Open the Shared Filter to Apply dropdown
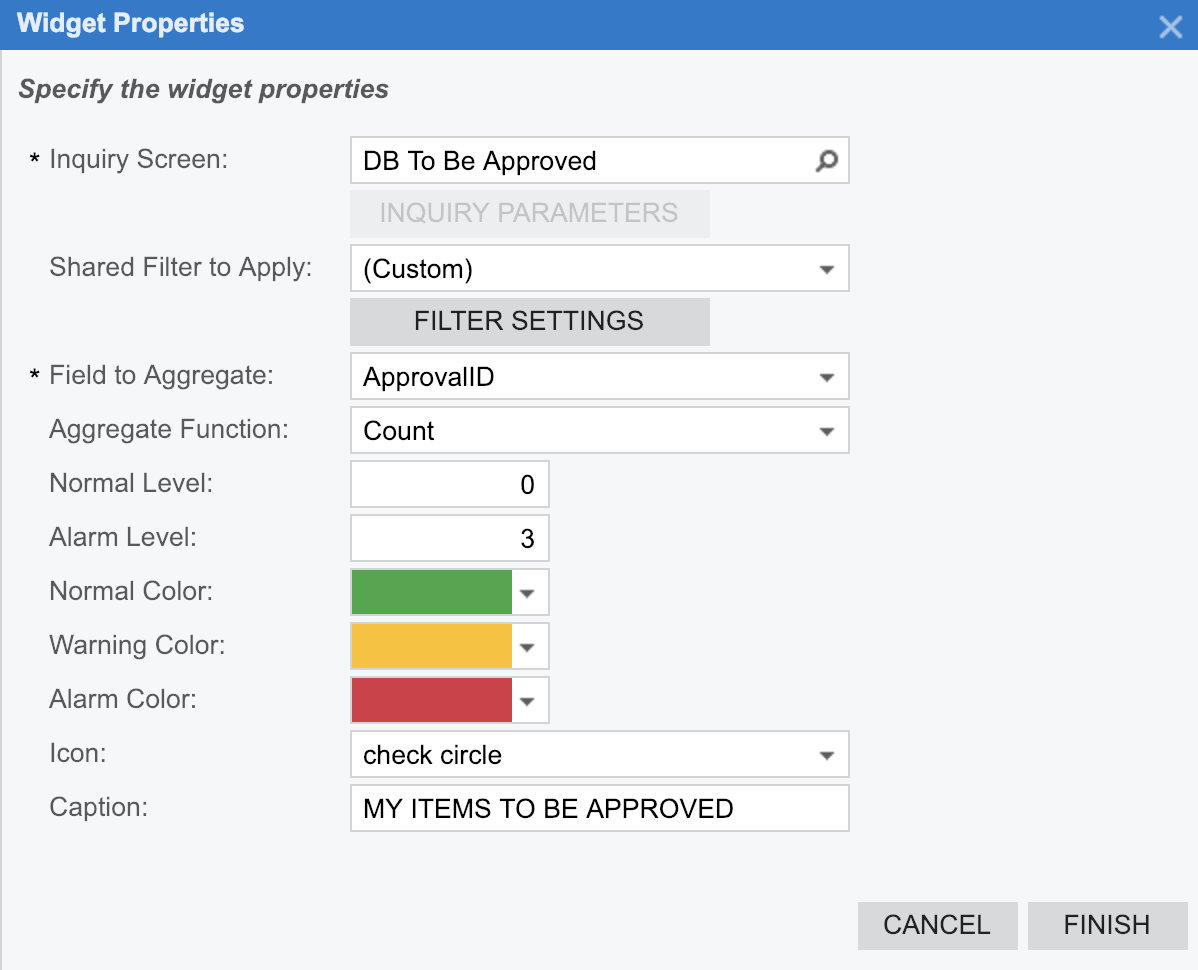 (x=826, y=269)
